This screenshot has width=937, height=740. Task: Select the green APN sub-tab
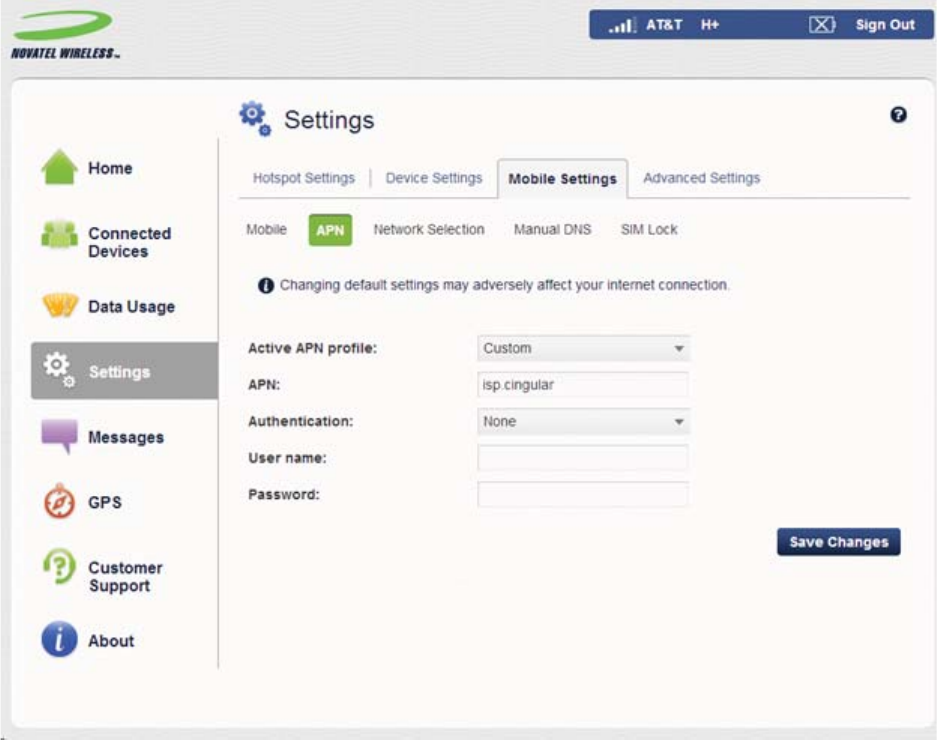[x=330, y=230]
